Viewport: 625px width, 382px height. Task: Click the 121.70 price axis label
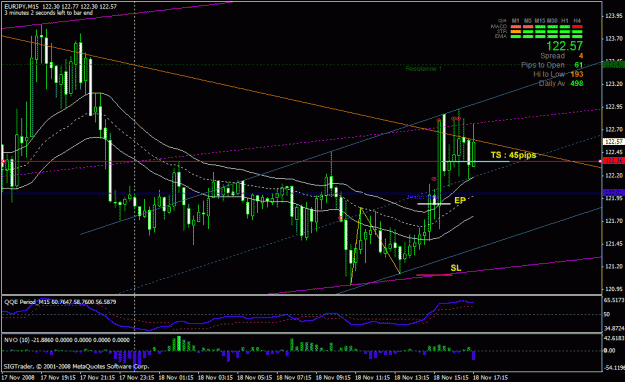point(614,221)
